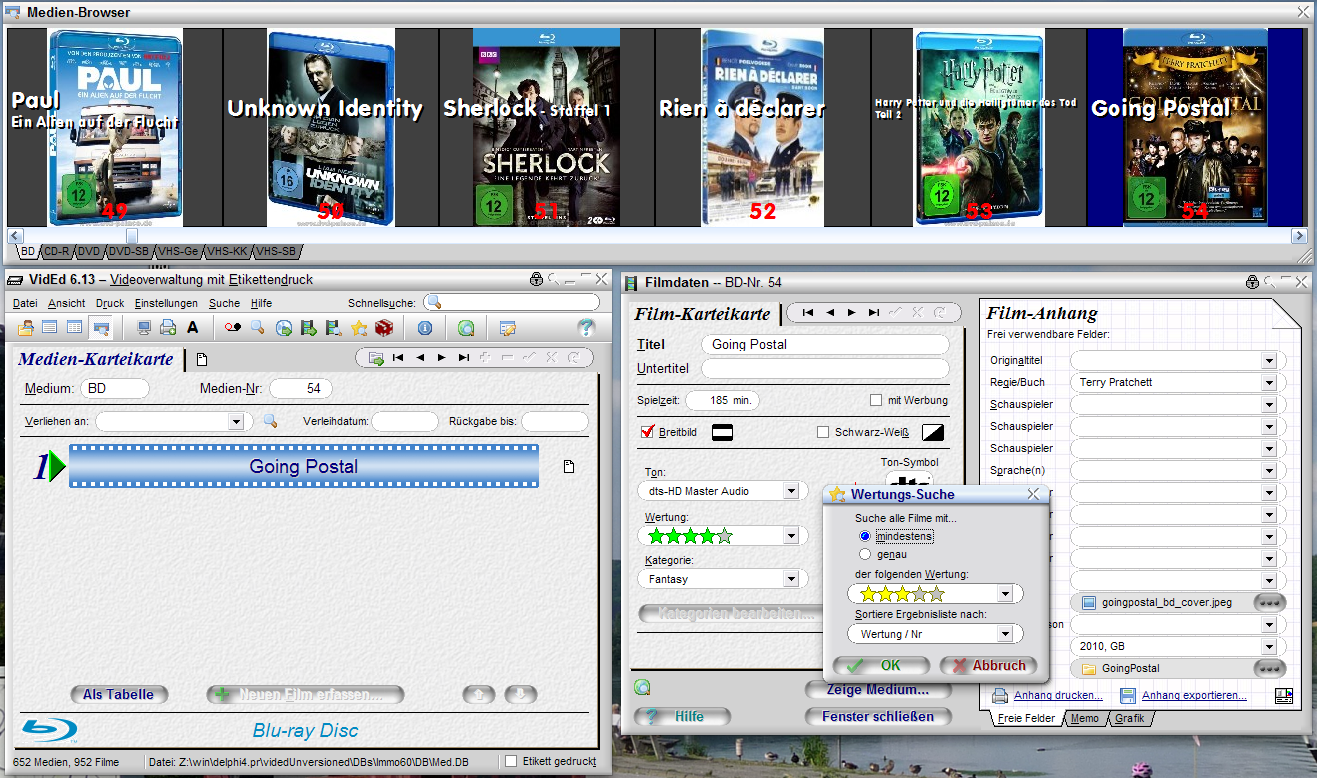Click the Medien-Browser horizontal scrollbar thumb

pyautogui.click(x=131, y=236)
